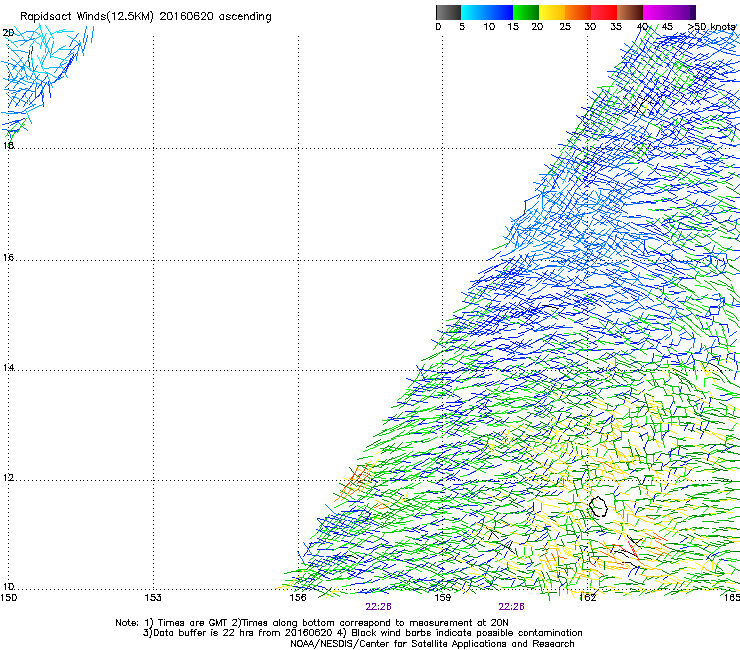Image resolution: width=740 pixels, height=650 pixels.
Task: Click the '150' longitude axis label
Action: pyautogui.click(x=8, y=598)
